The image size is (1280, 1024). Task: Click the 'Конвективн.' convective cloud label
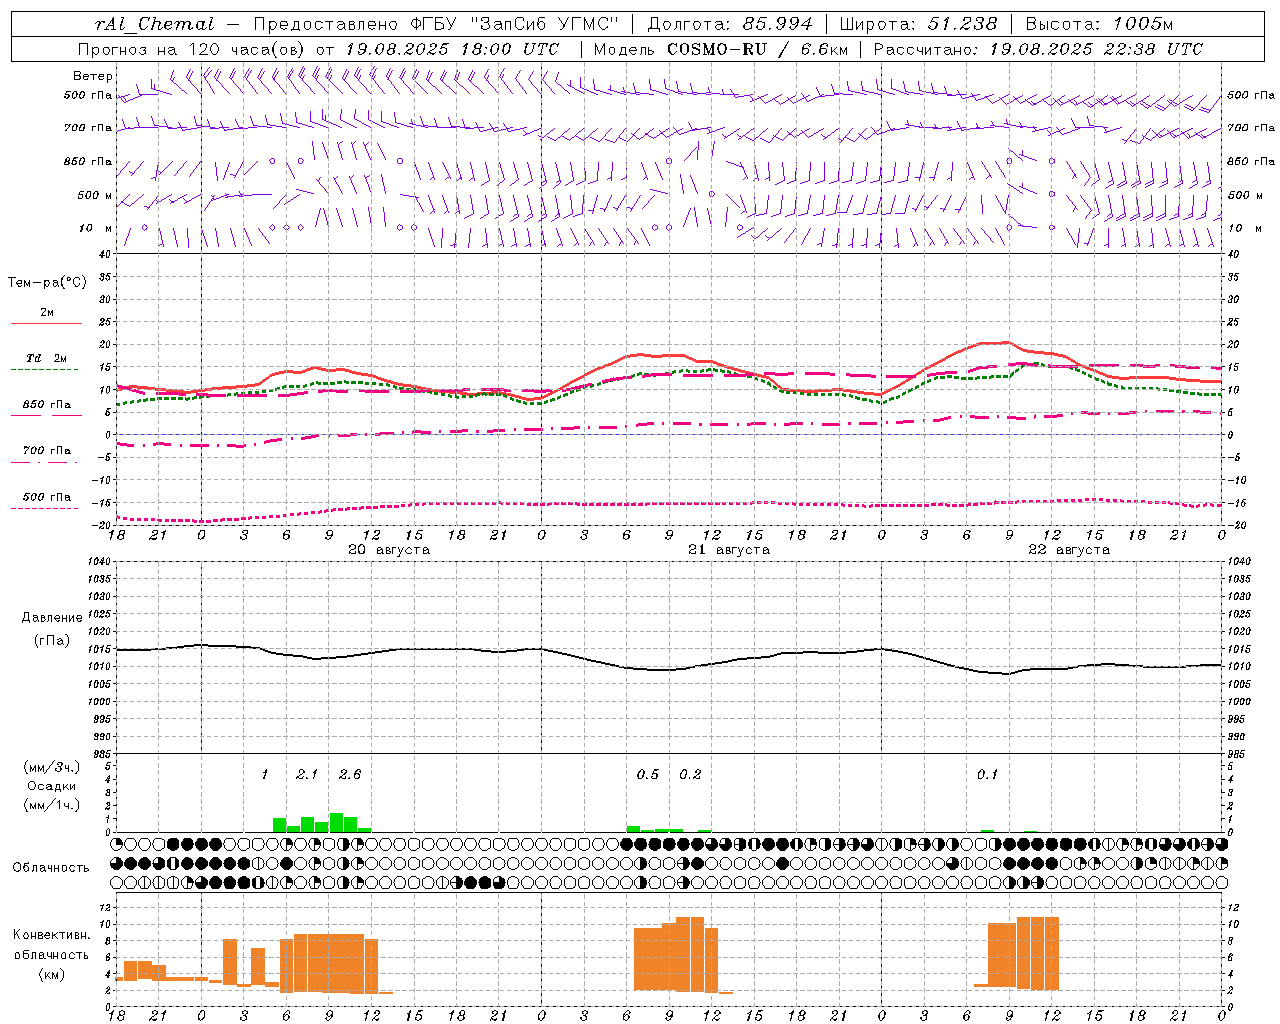[x=52, y=935]
